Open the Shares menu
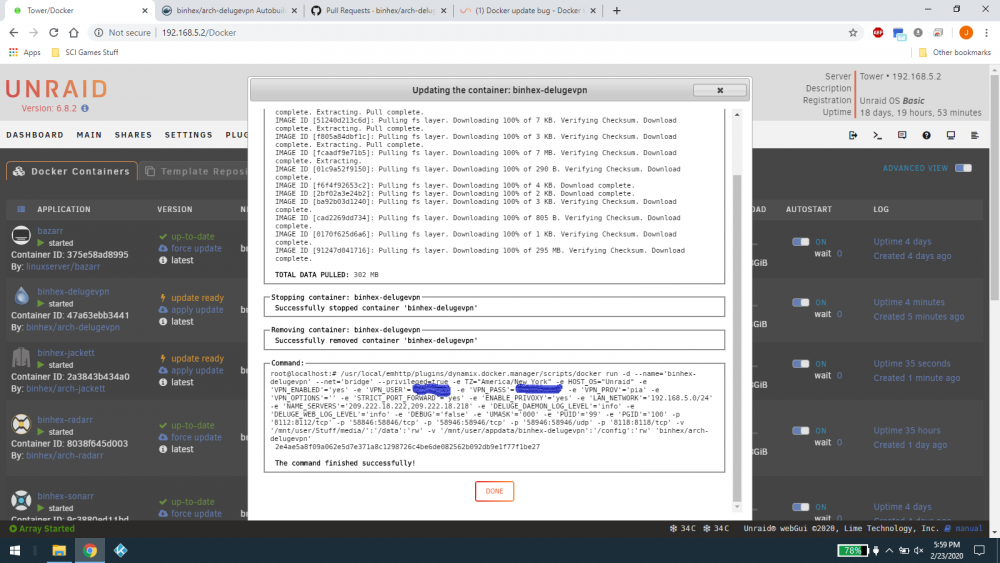This screenshot has width=1000, height=563. (133, 135)
